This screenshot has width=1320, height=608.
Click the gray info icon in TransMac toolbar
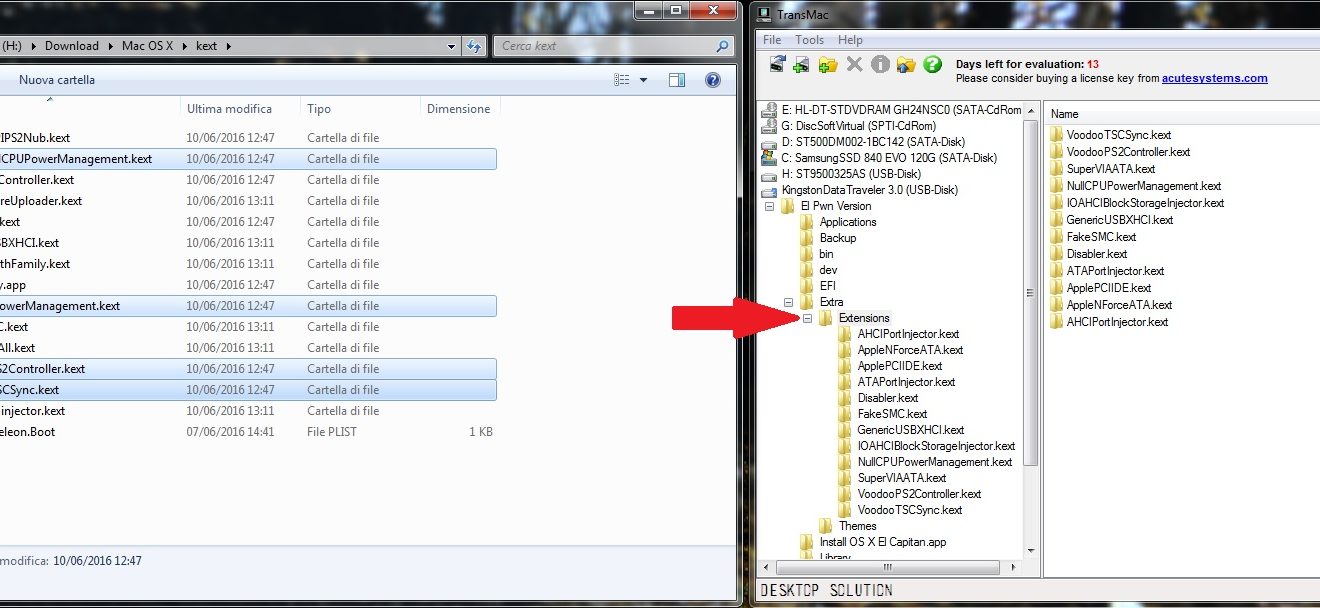880,65
